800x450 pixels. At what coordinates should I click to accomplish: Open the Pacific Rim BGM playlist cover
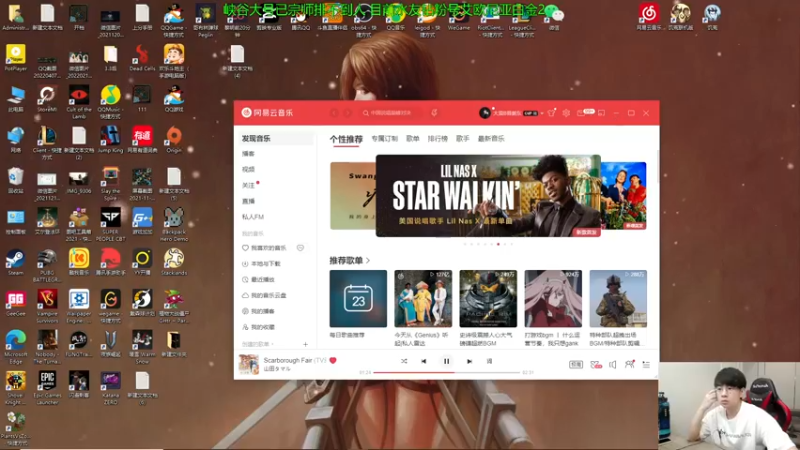[488, 298]
